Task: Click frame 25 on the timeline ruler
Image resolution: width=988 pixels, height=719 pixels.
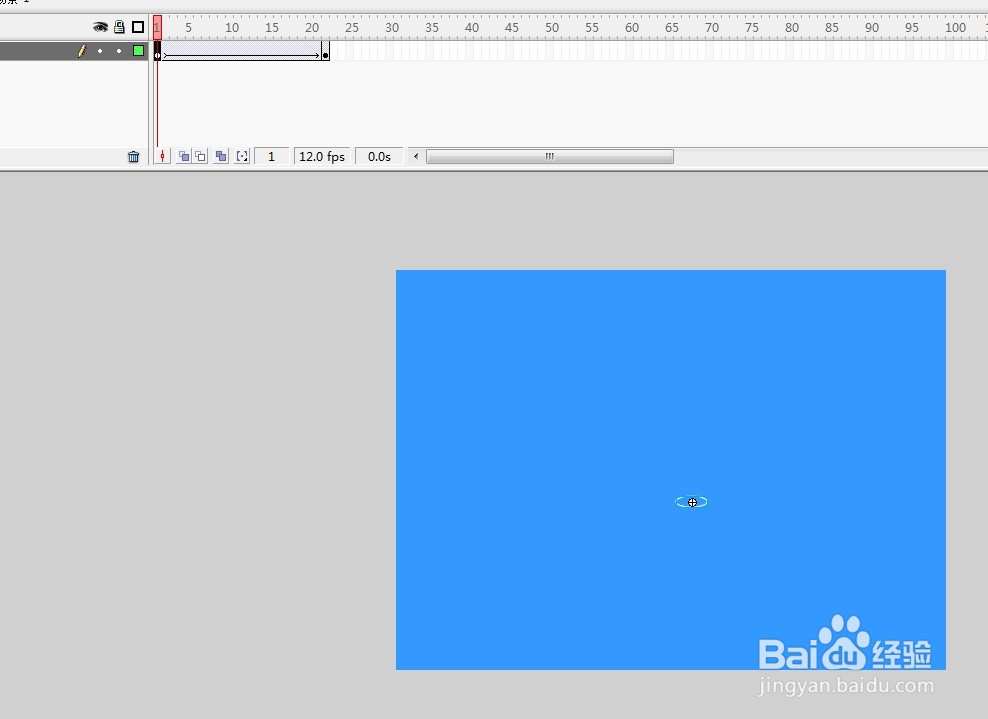Action: point(352,28)
